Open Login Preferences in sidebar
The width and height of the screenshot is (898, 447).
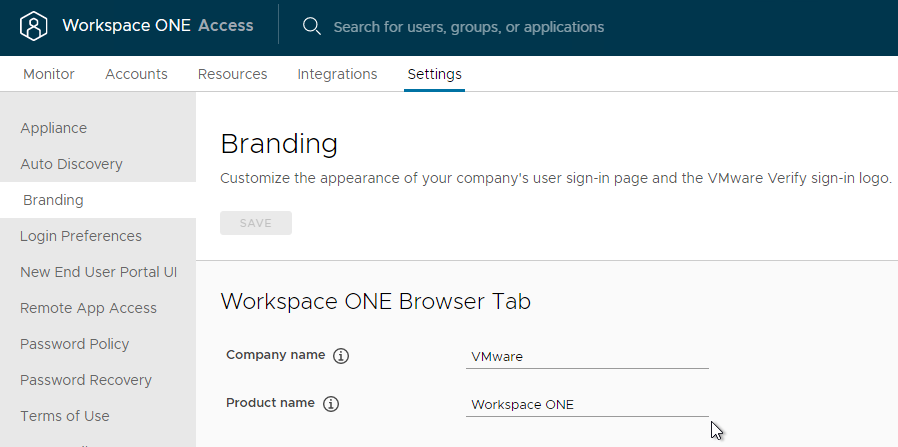(98, 236)
